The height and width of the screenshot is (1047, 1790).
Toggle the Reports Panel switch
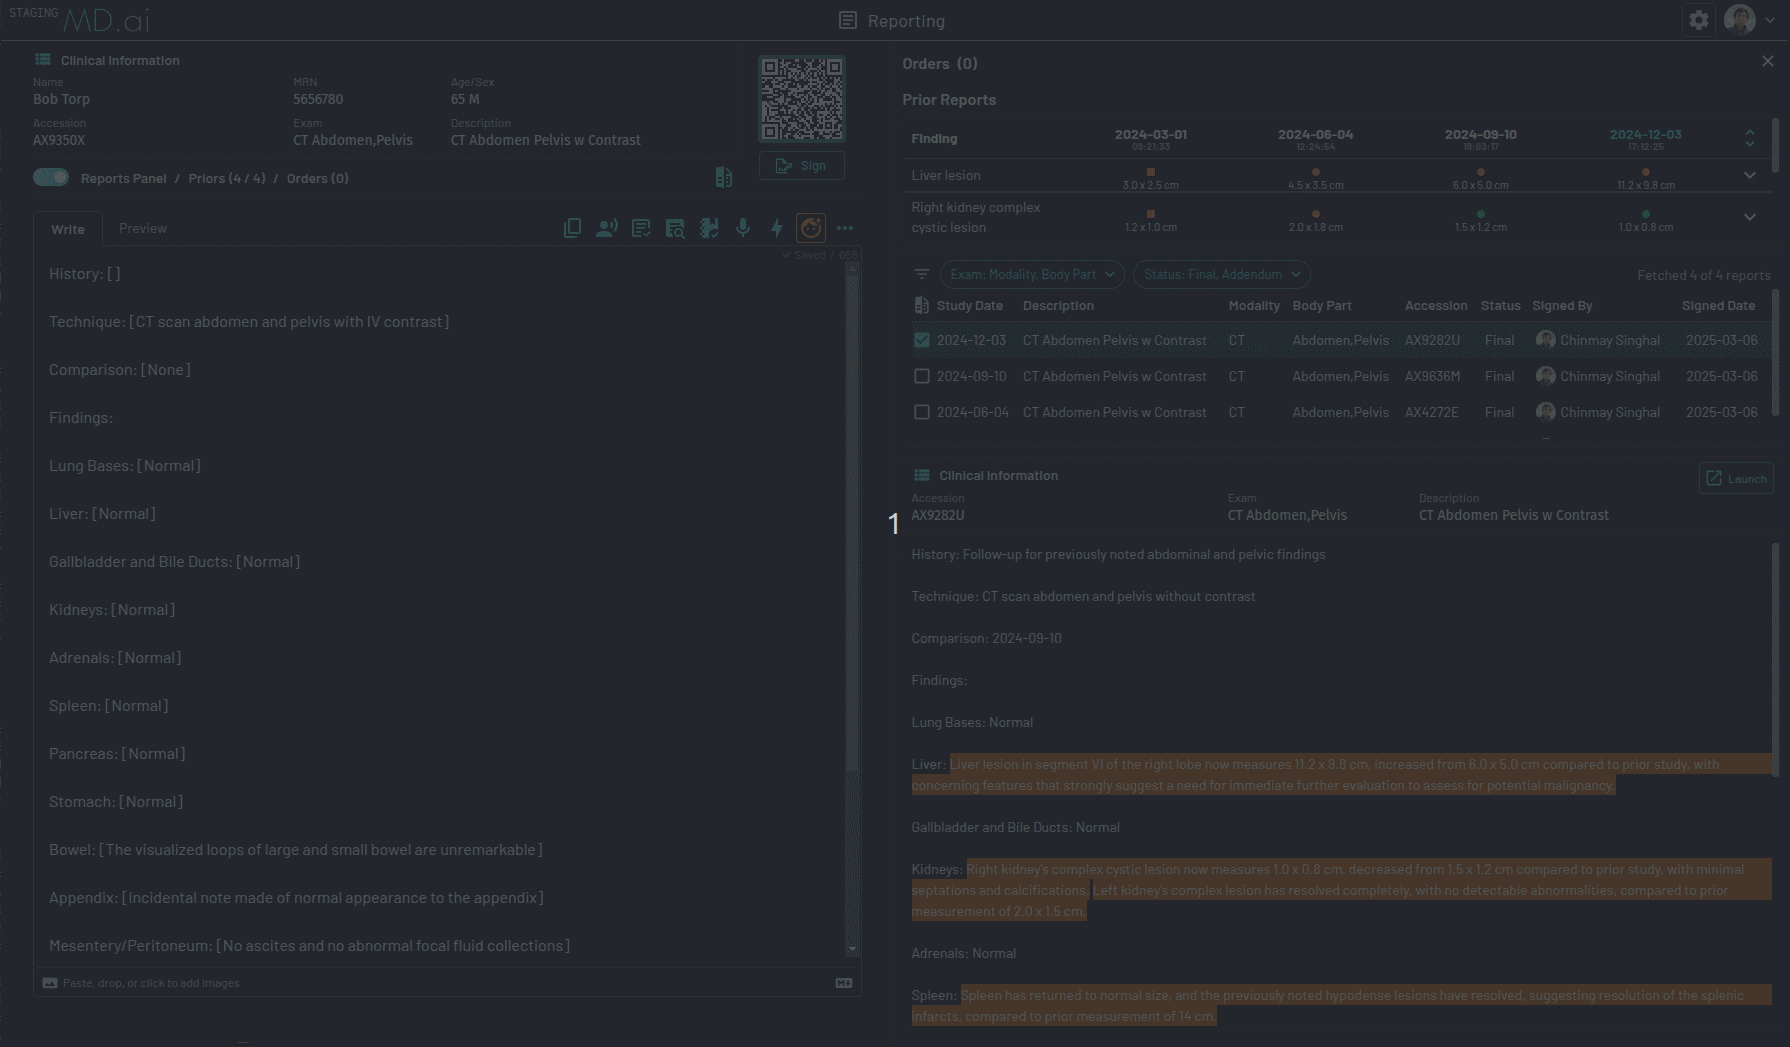[50, 176]
